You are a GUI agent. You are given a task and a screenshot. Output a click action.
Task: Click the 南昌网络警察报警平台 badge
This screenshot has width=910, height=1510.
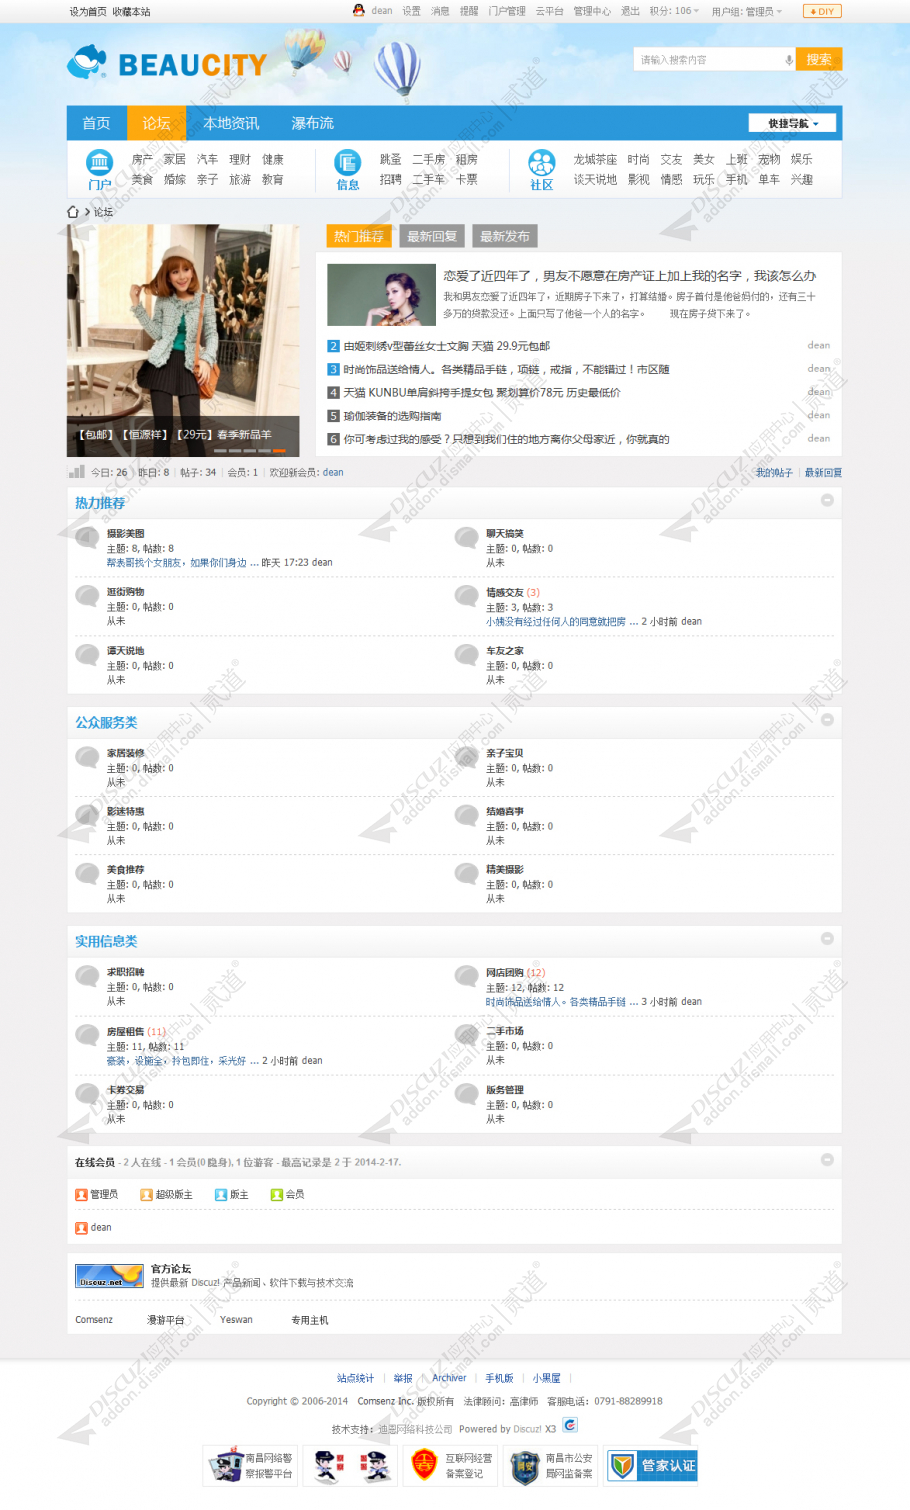[251, 1466]
